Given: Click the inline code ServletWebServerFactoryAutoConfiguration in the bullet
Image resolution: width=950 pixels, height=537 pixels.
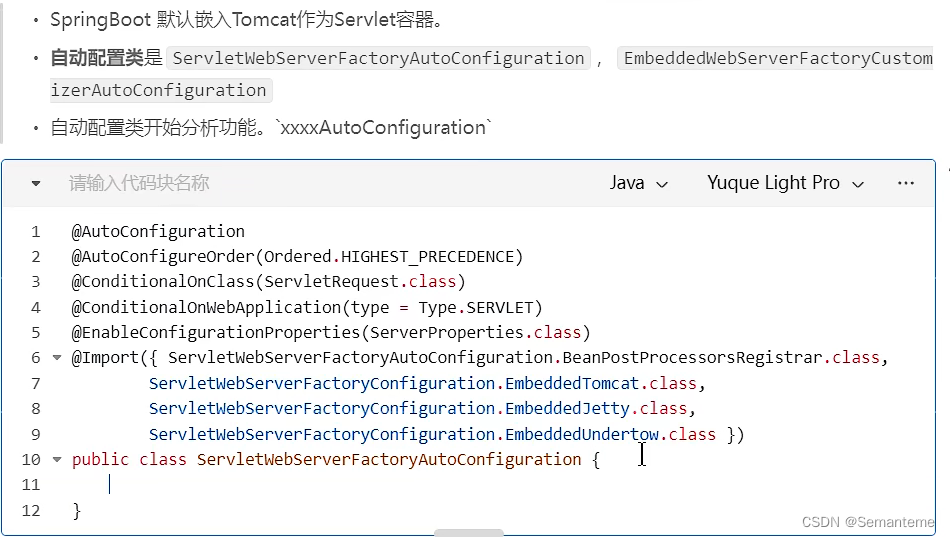Looking at the screenshot, I should coord(379,58).
